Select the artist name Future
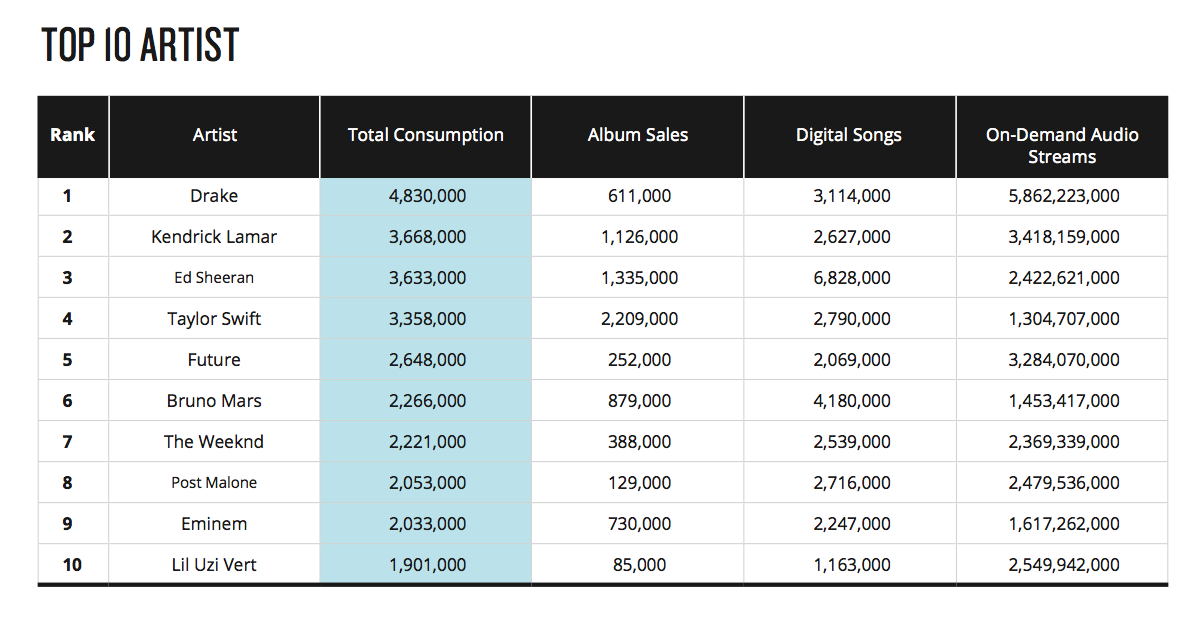 click(x=214, y=360)
